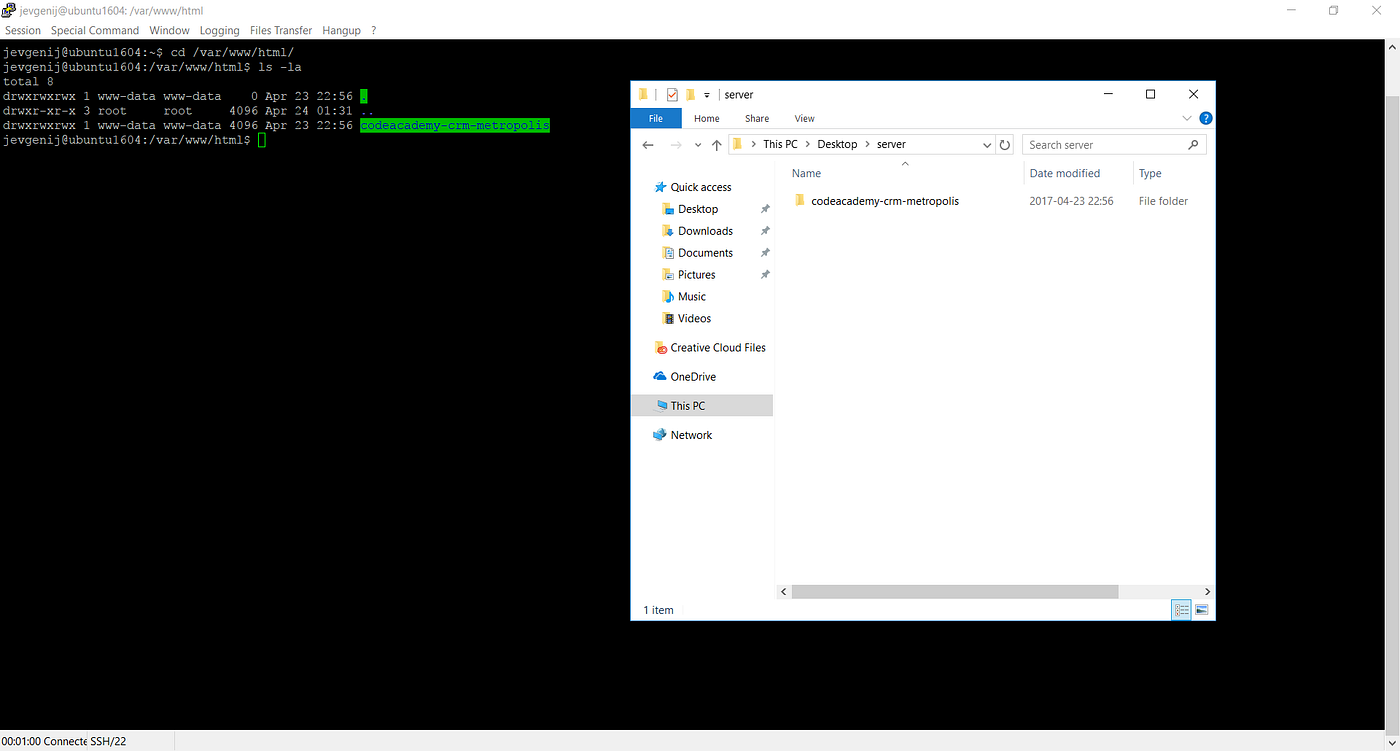Switch to details view using the bottom-right toggle

[x=1181, y=609]
